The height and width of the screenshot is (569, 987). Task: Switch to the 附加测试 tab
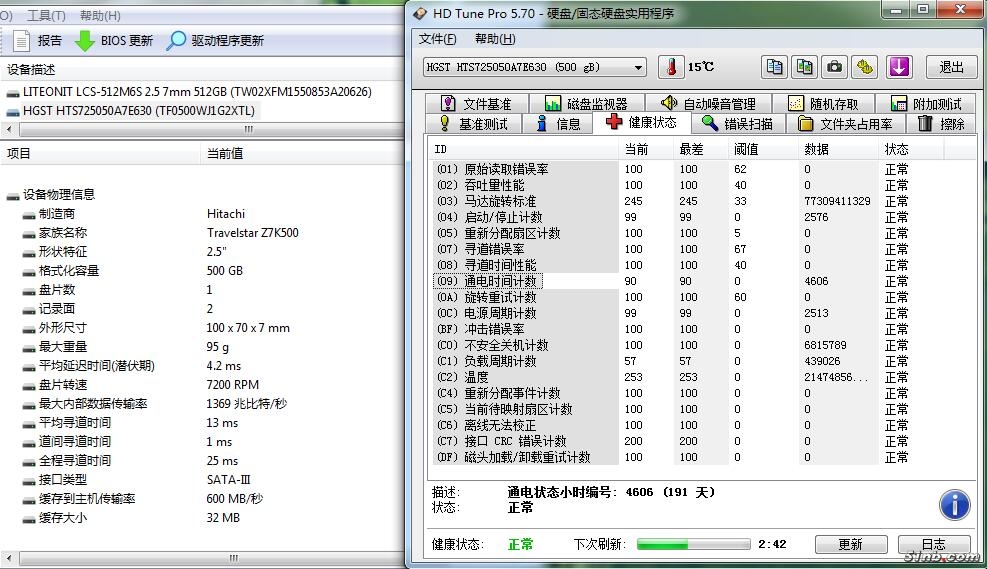pyautogui.click(x=926, y=104)
